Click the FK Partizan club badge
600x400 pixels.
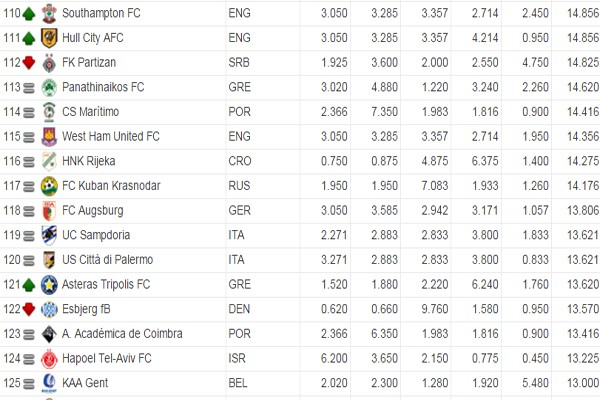pyautogui.click(x=49, y=62)
